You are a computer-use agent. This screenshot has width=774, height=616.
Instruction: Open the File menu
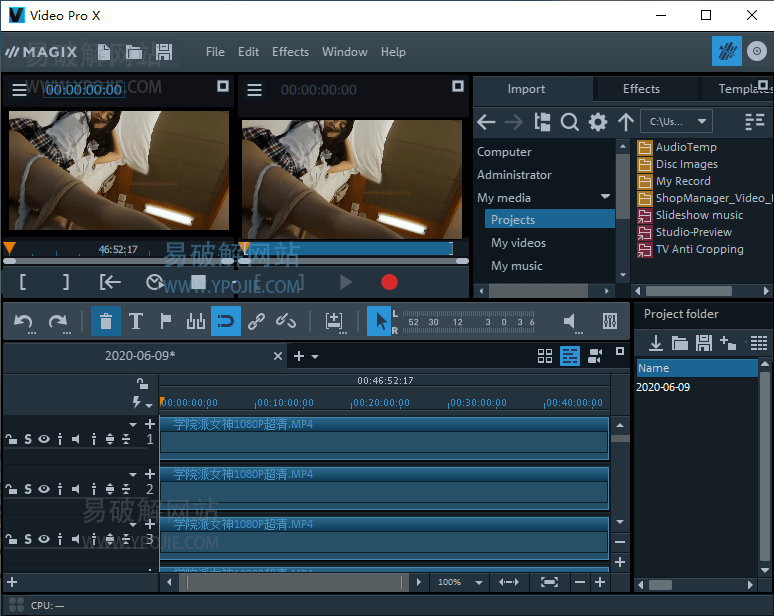(x=215, y=52)
